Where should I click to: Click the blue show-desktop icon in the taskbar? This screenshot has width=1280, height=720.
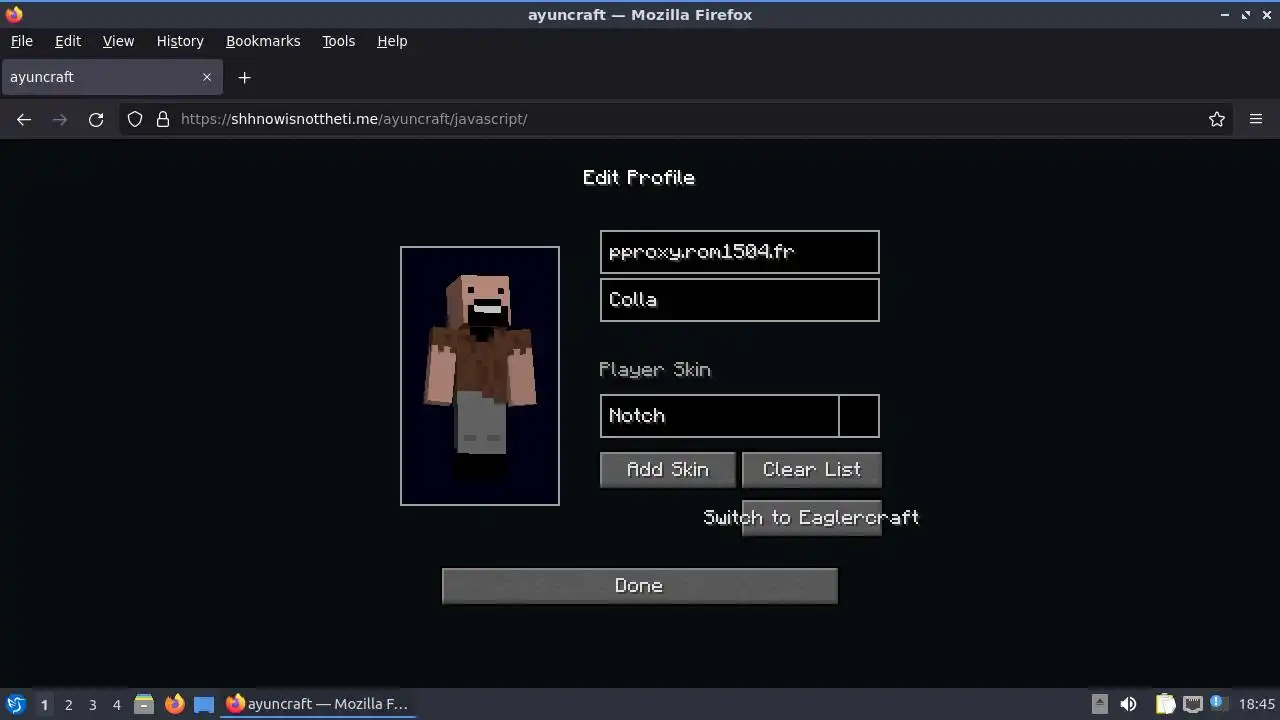[x=204, y=704]
